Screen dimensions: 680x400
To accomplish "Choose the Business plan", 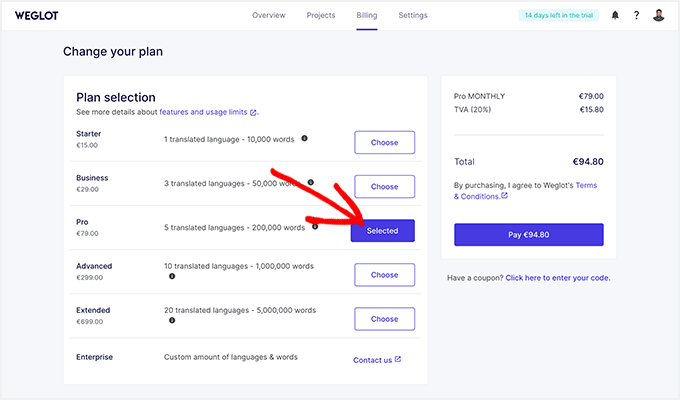I will pyautogui.click(x=384, y=186).
